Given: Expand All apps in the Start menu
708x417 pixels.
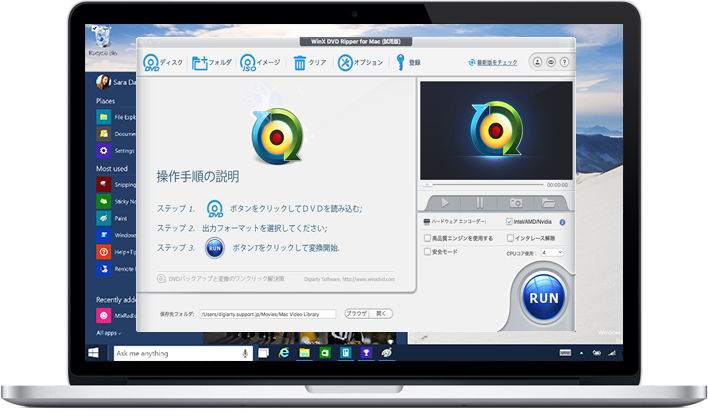Looking at the screenshot, I should coord(109,333).
